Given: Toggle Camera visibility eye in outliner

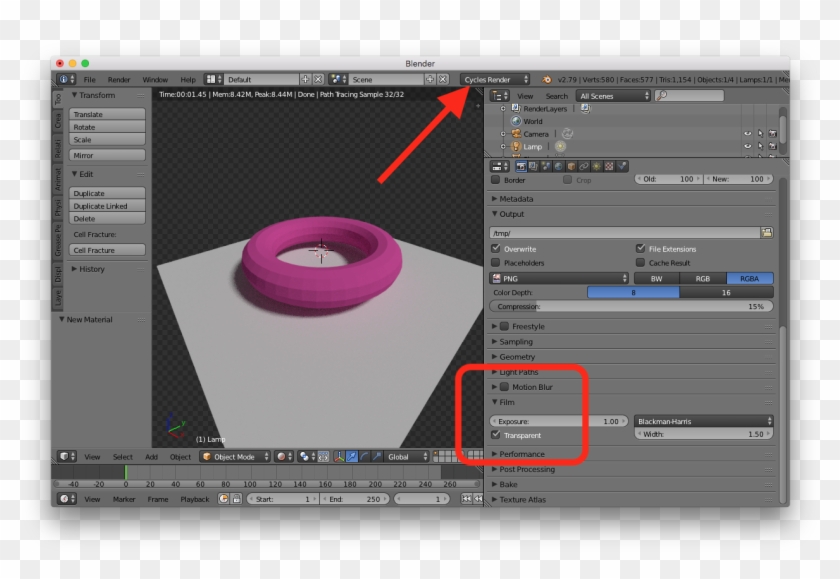Looking at the screenshot, I should (x=747, y=133).
